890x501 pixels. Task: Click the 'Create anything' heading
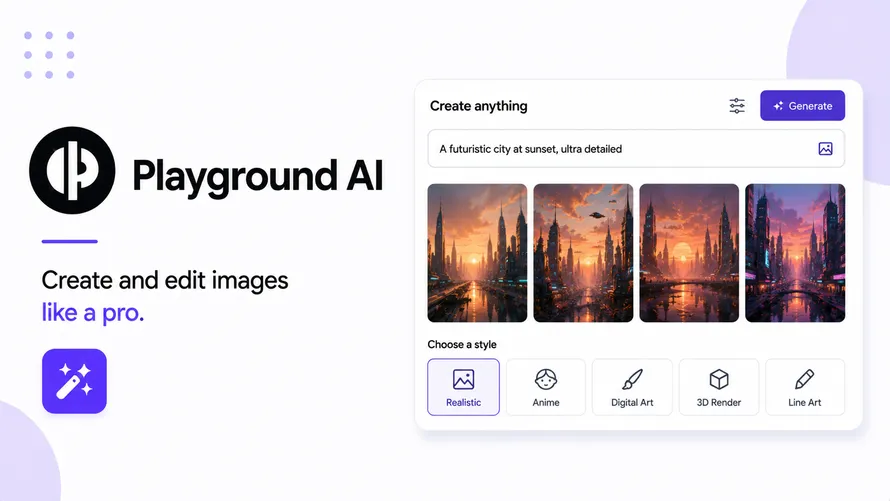coord(478,106)
